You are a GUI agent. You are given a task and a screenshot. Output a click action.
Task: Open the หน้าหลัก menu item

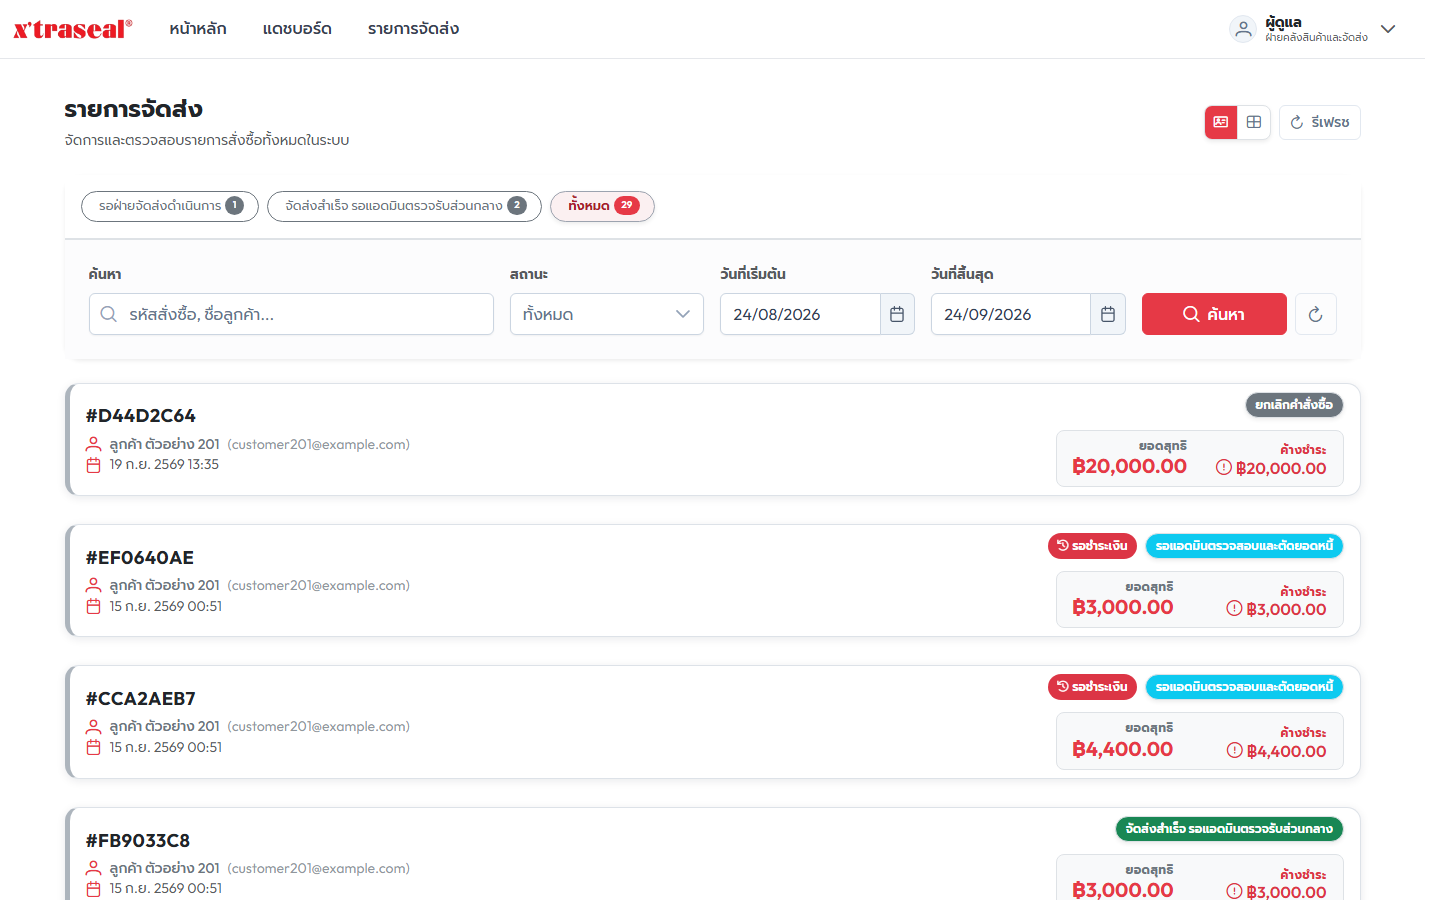198,29
